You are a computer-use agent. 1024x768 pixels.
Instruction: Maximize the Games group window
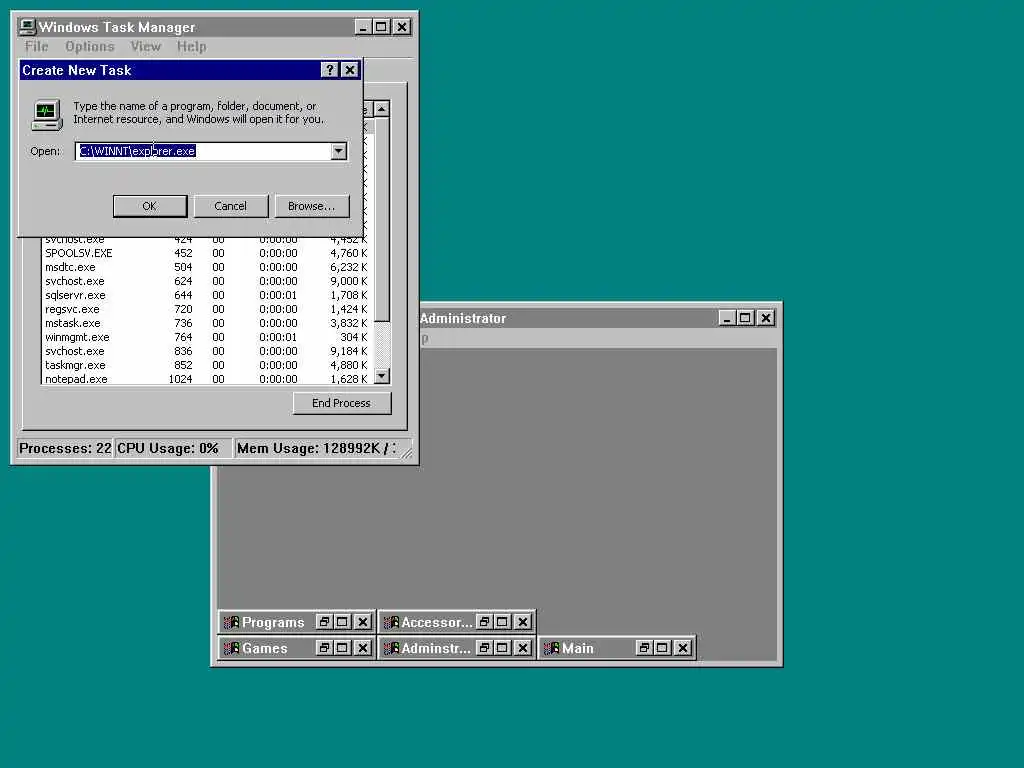pyautogui.click(x=342, y=648)
